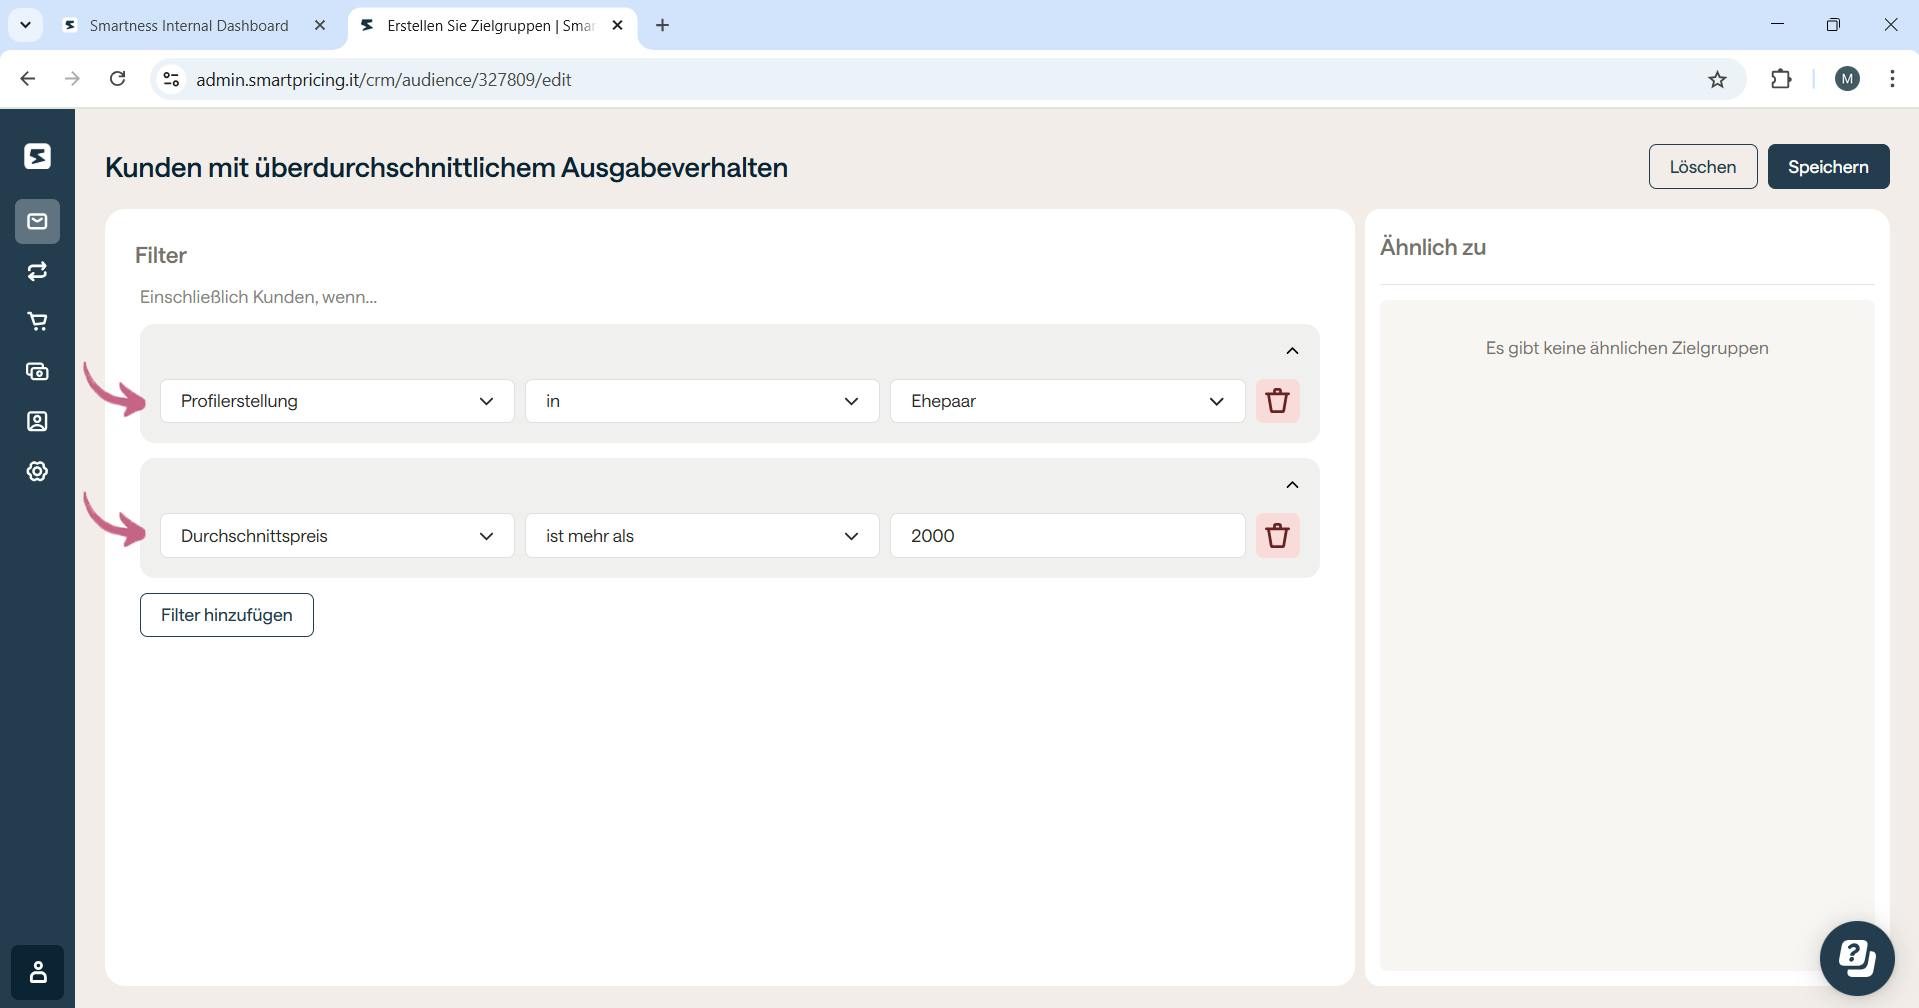The width and height of the screenshot is (1919, 1008).
Task: Open the contact card sidebar icon
Action: tap(37, 421)
